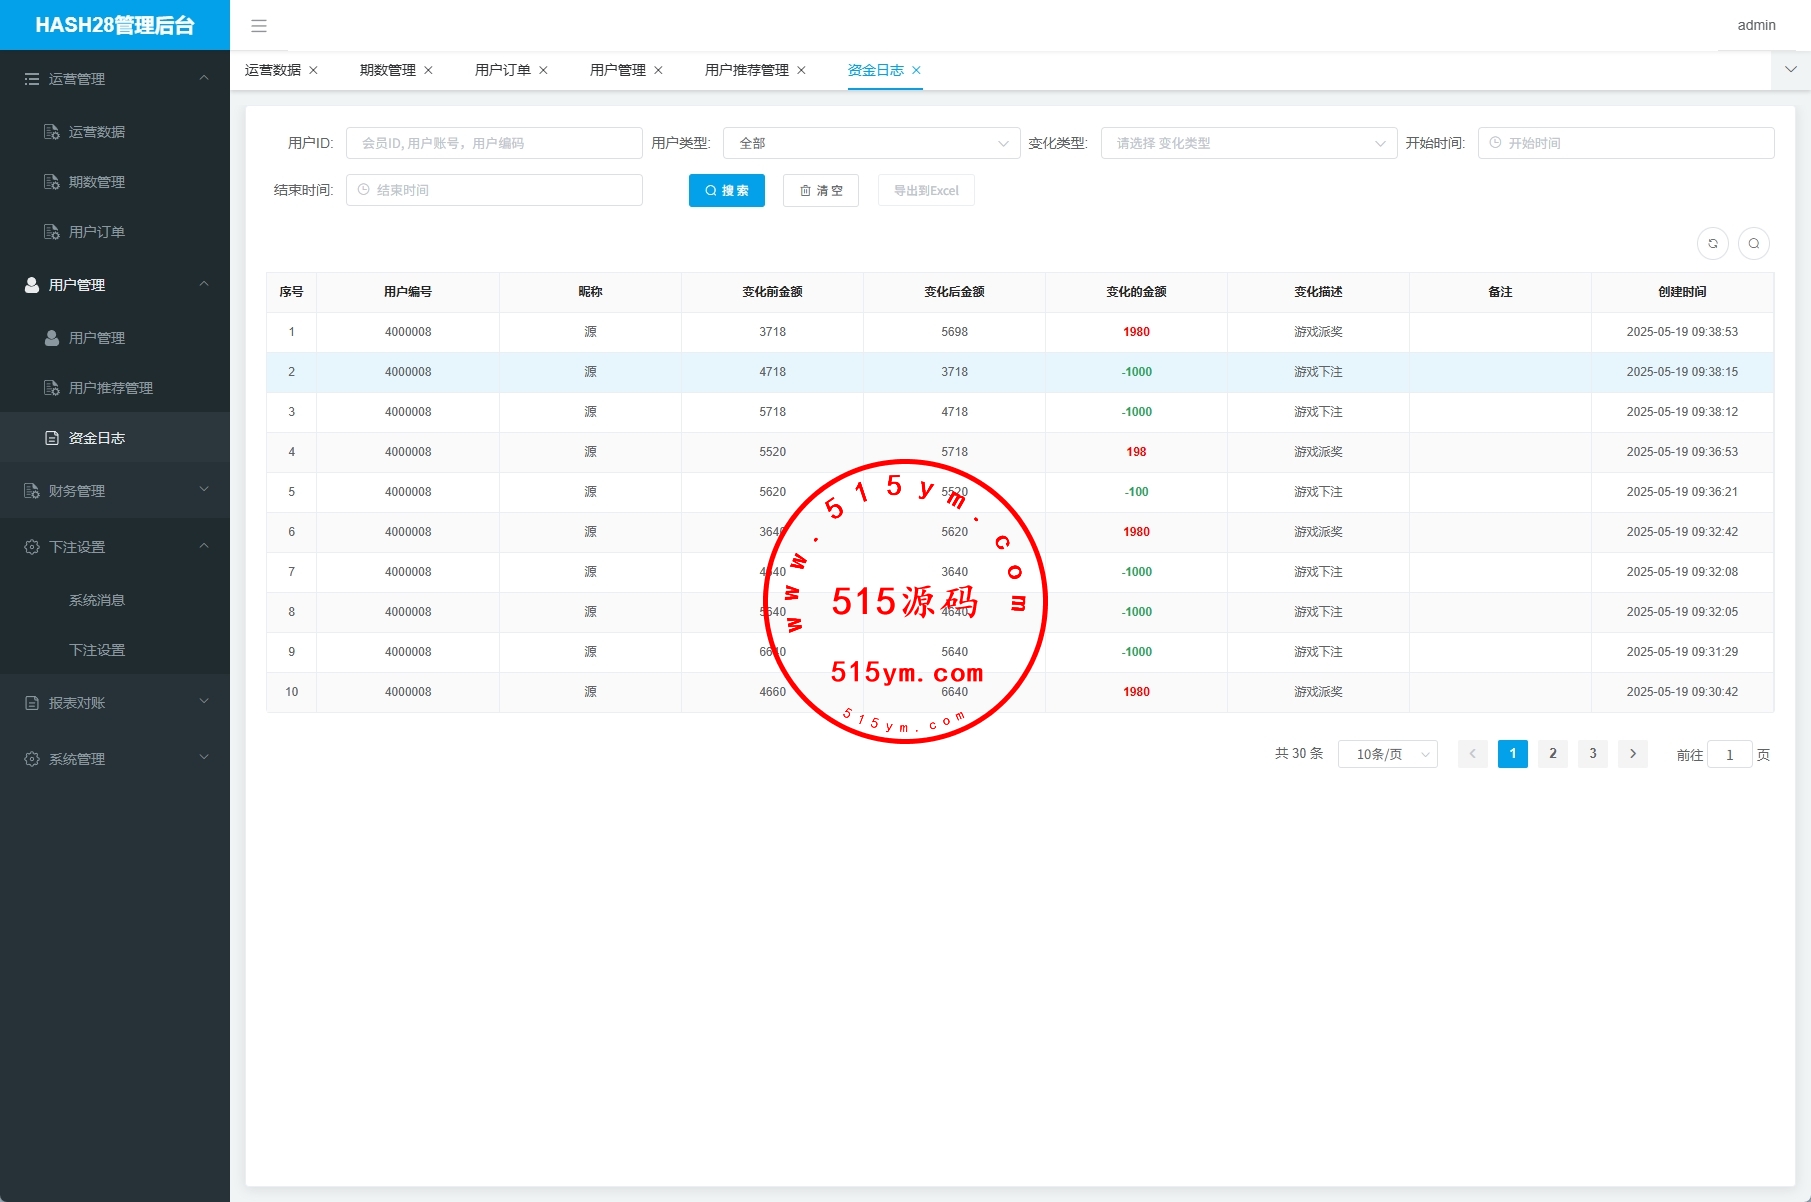This screenshot has width=1811, height=1202.
Task: Click the table refresh icon
Action: (x=1712, y=243)
